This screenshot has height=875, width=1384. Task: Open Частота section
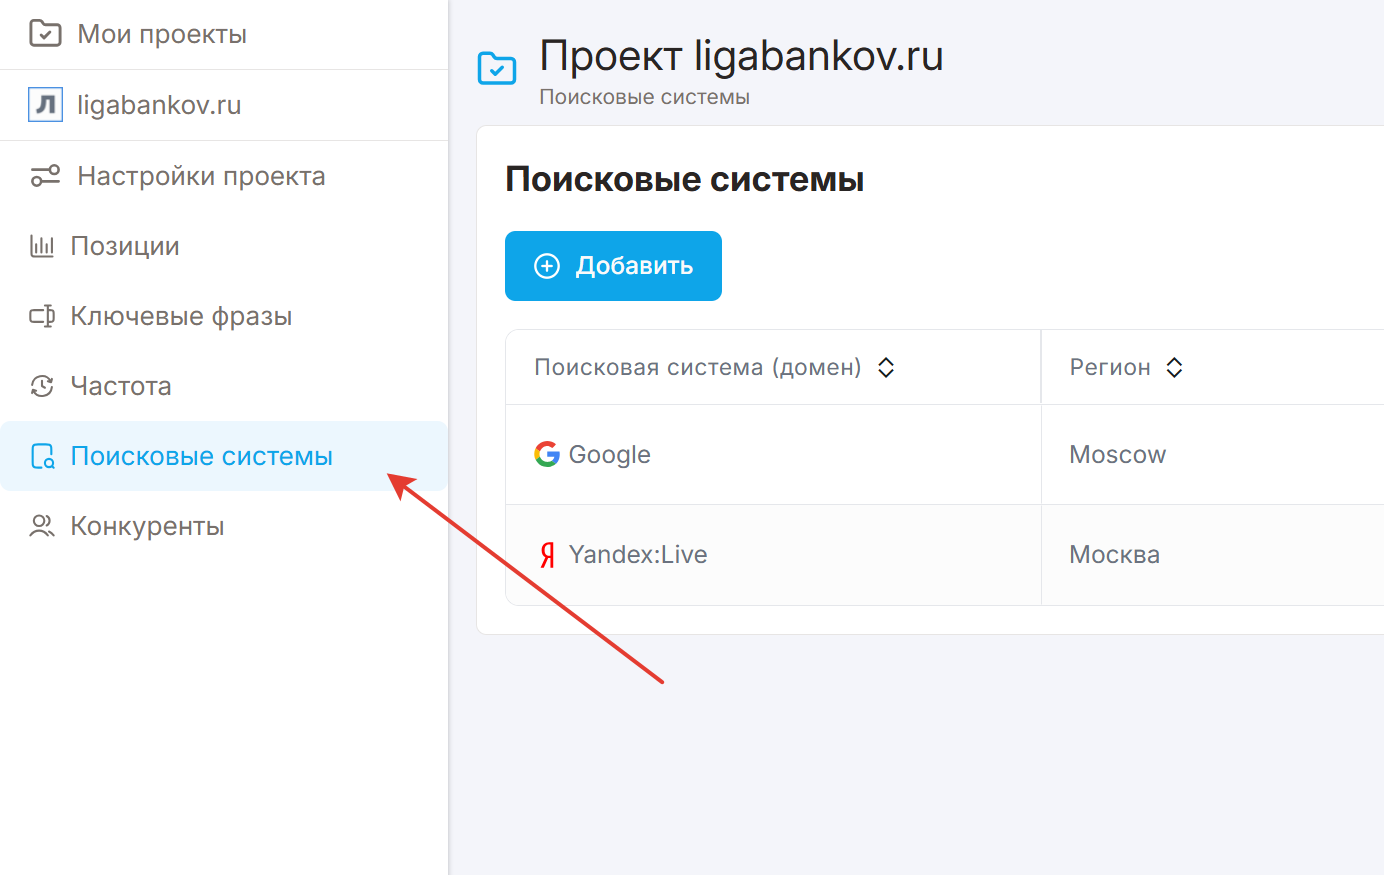(121, 386)
